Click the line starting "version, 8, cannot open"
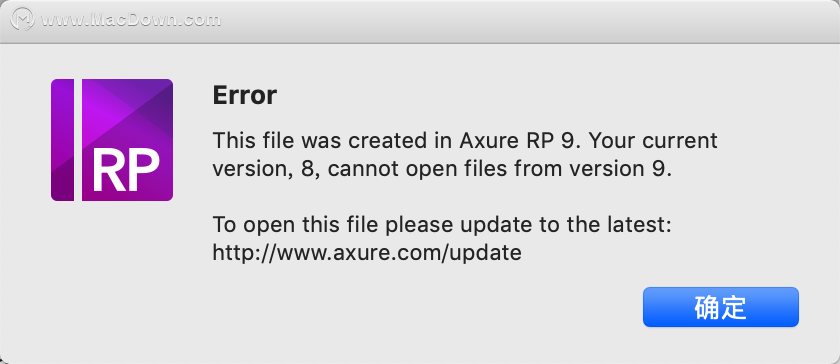840x364 pixels. (442, 169)
